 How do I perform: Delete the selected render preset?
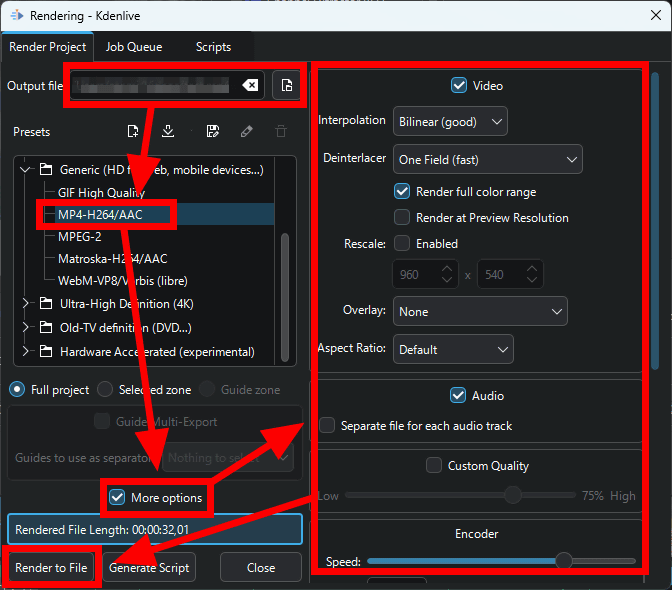281,131
